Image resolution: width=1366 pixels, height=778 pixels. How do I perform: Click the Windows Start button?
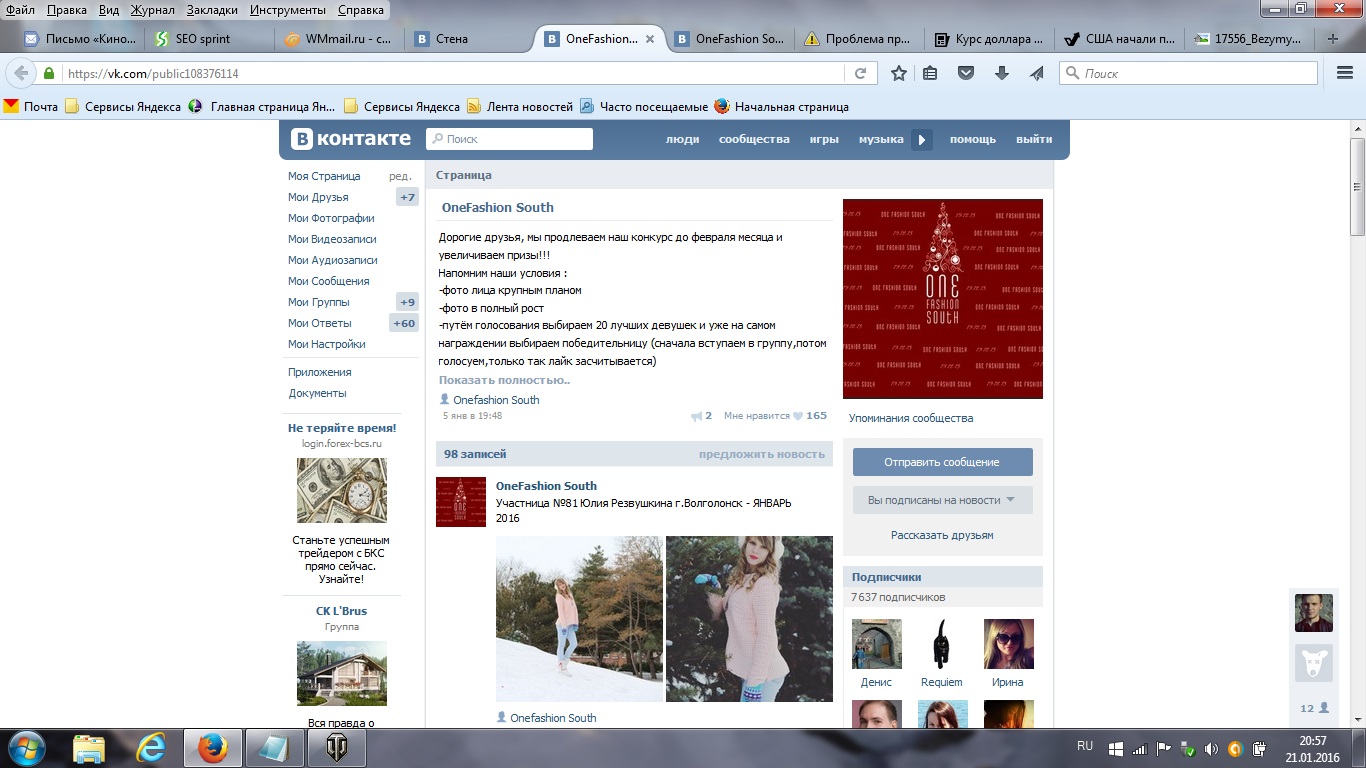click(26, 748)
